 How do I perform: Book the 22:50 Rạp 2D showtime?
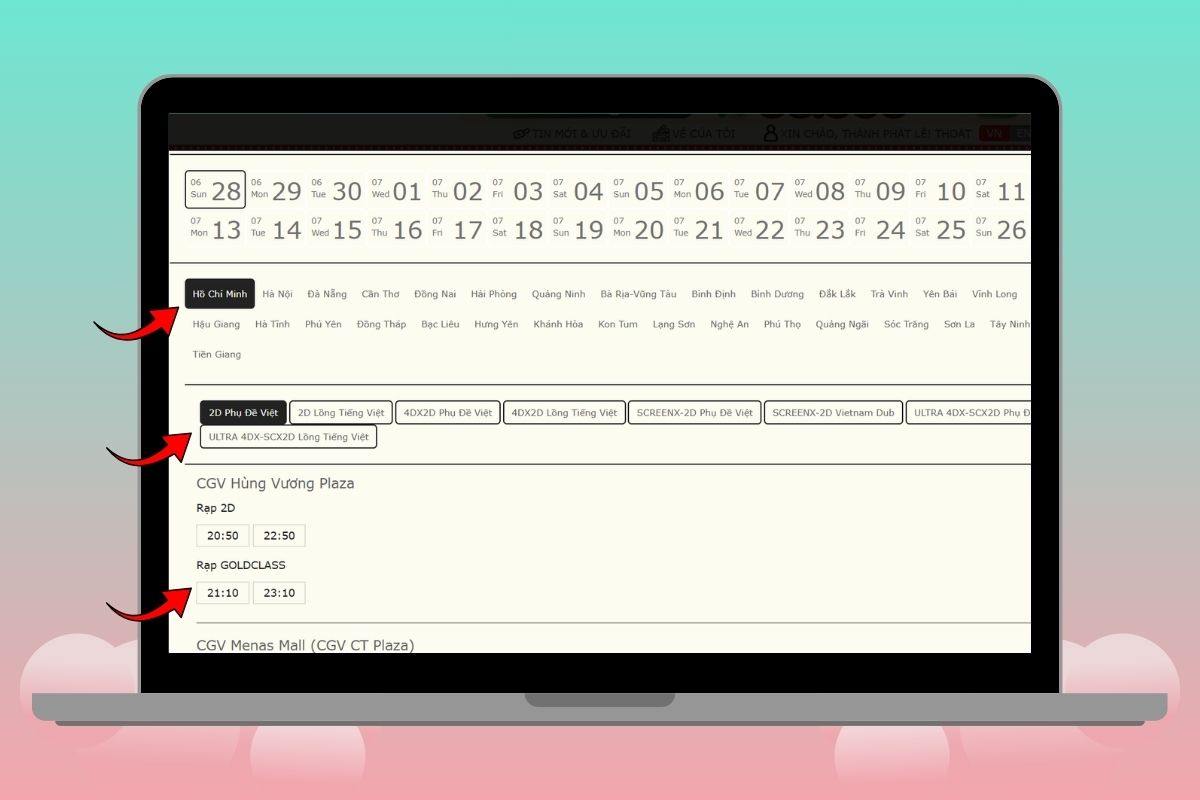(x=279, y=536)
